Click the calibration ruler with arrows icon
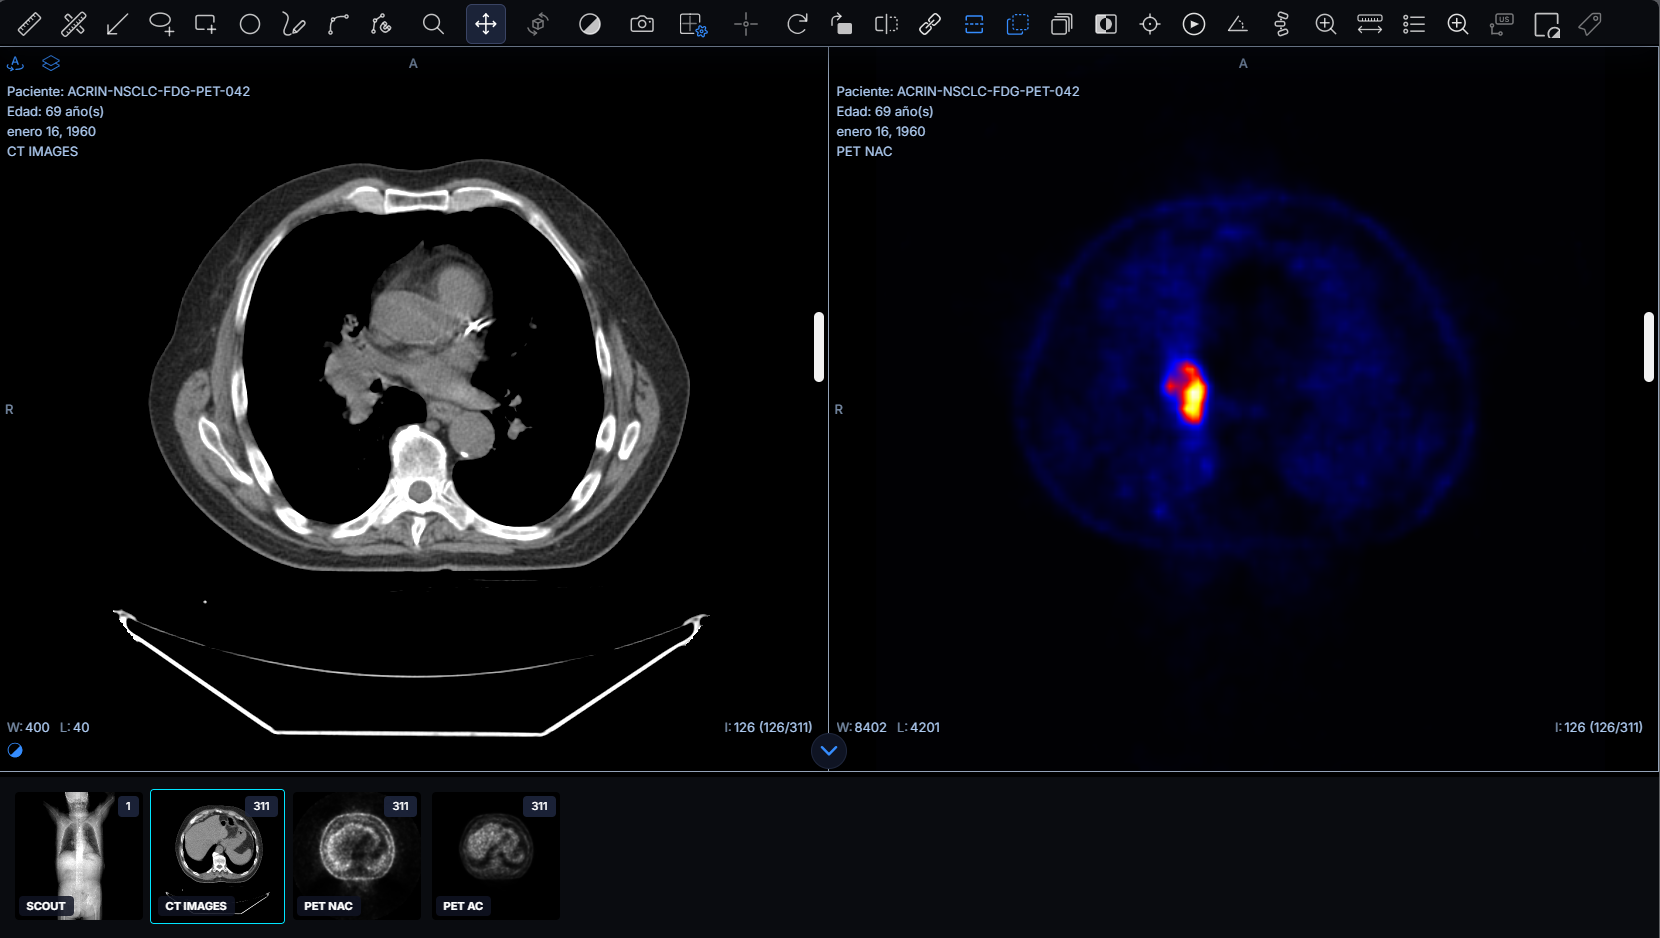1660x938 pixels. 1370,24
